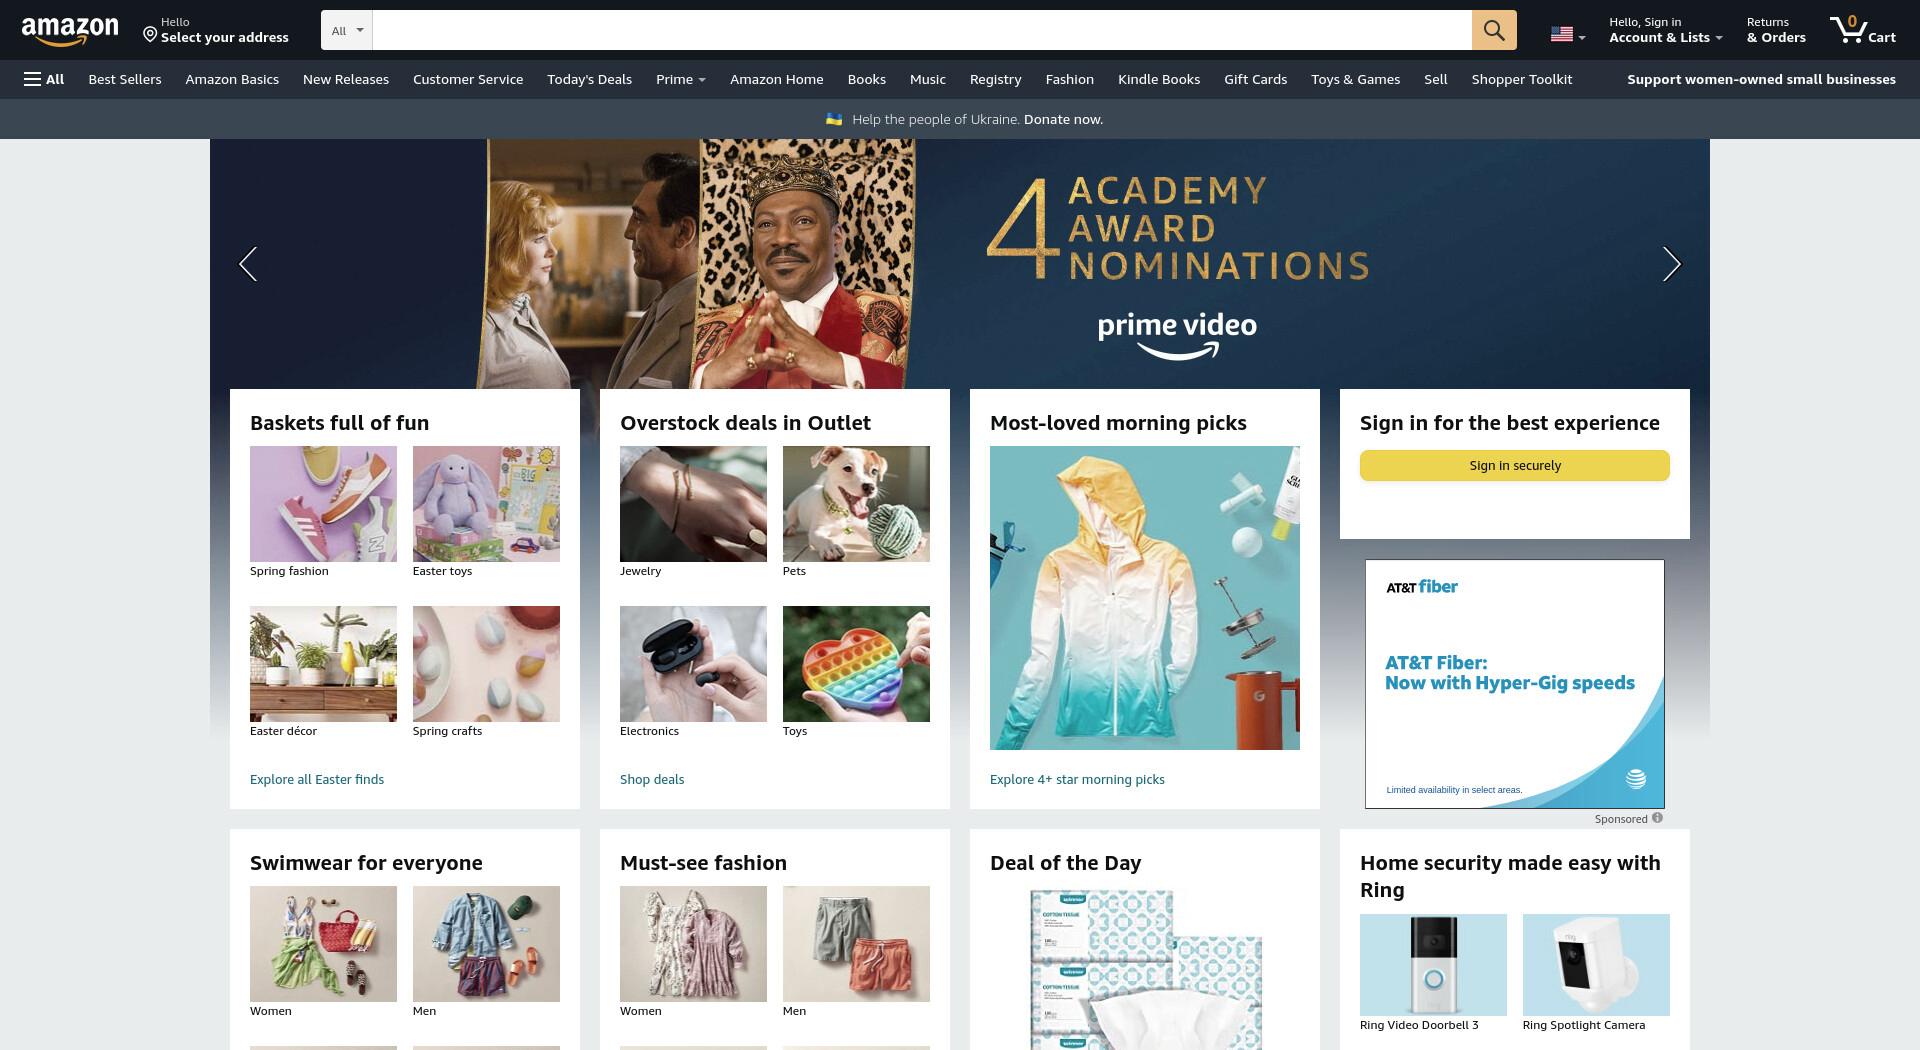The width and height of the screenshot is (1920, 1050).
Task: Go to previous banner slide arrow
Action: tap(248, 264)
